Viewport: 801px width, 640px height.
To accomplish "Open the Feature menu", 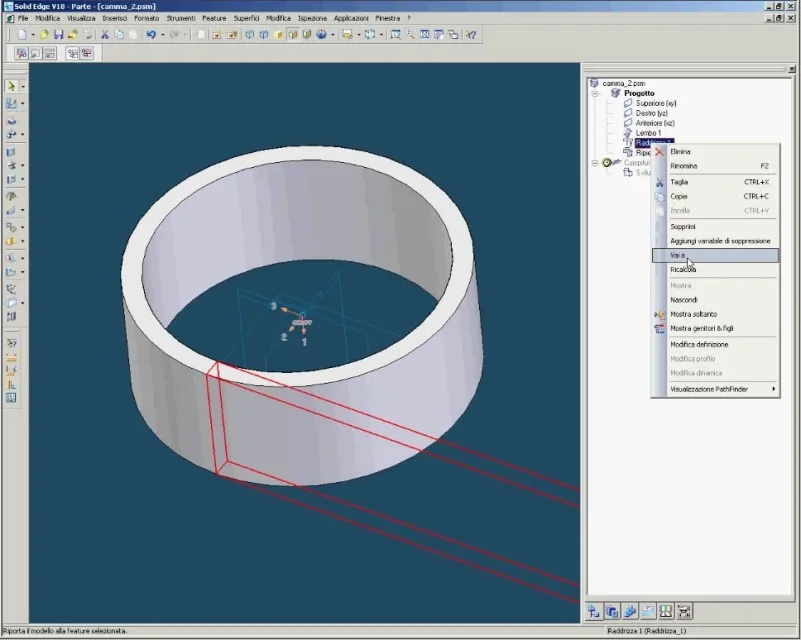I will (x=214, y=18).
